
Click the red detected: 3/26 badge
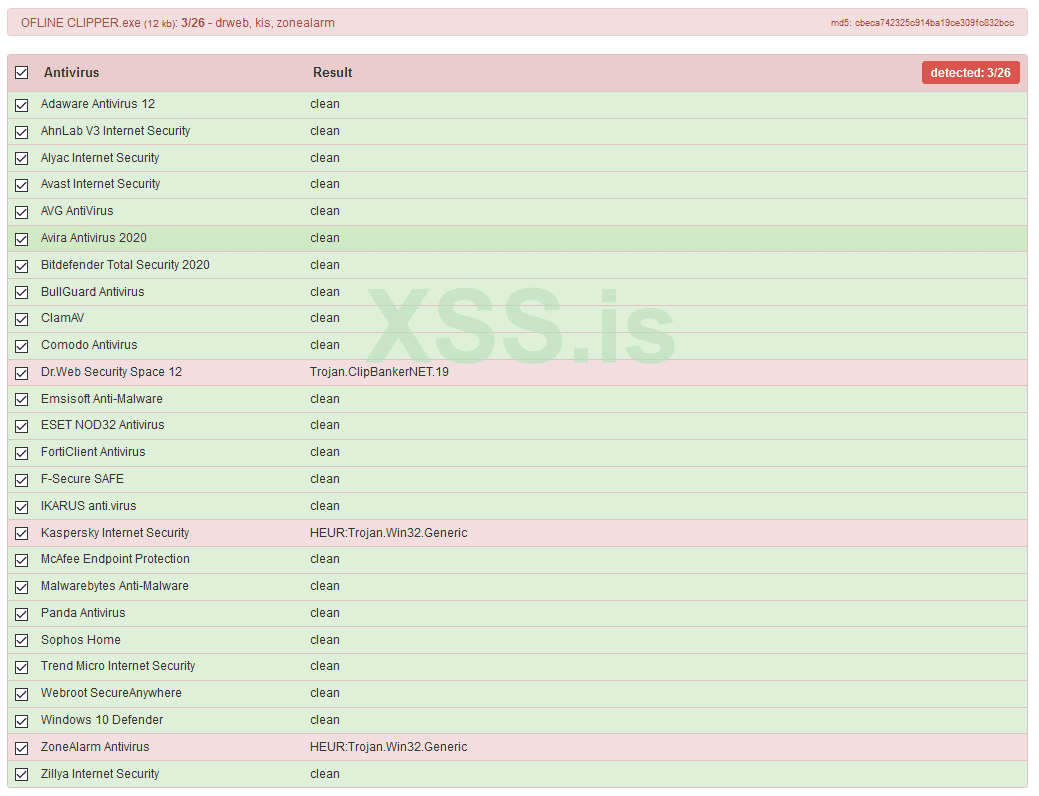tap(970, 73)
